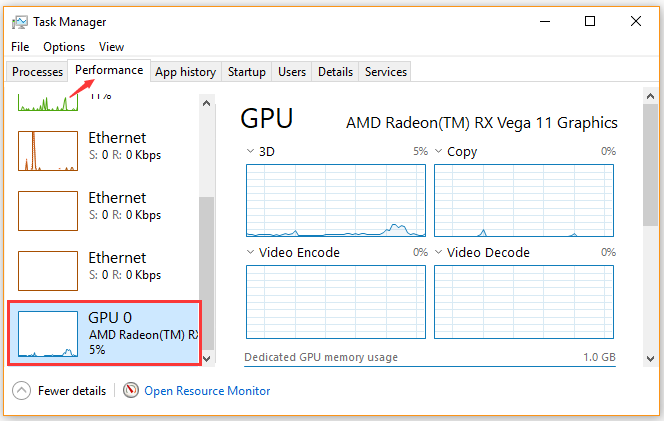Click main panel scroll down arrow
664x421 pixels.
[650, 359]
